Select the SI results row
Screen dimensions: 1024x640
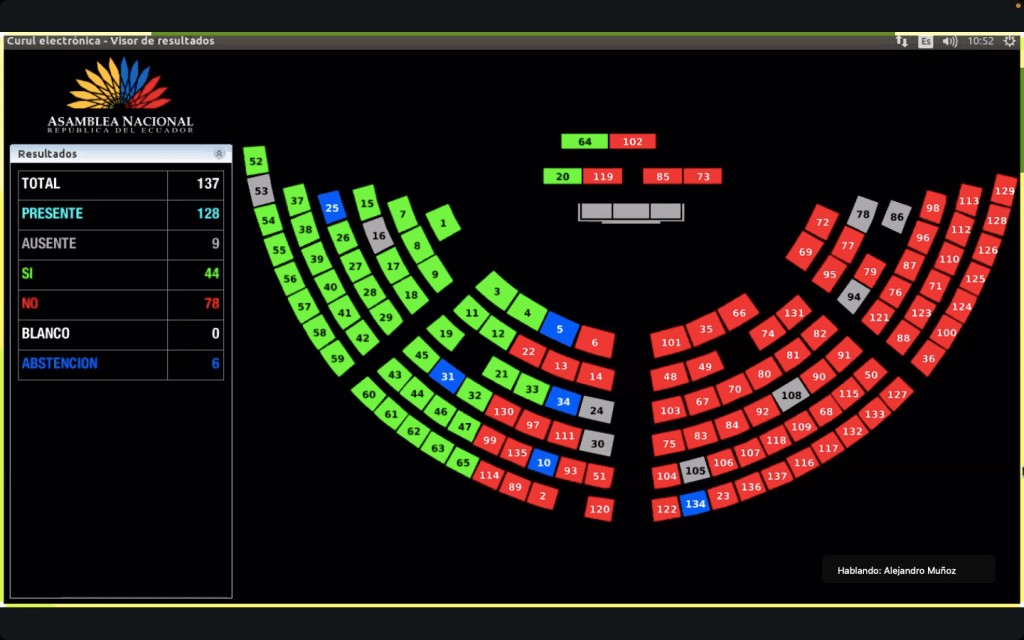(x=120, y=274)
